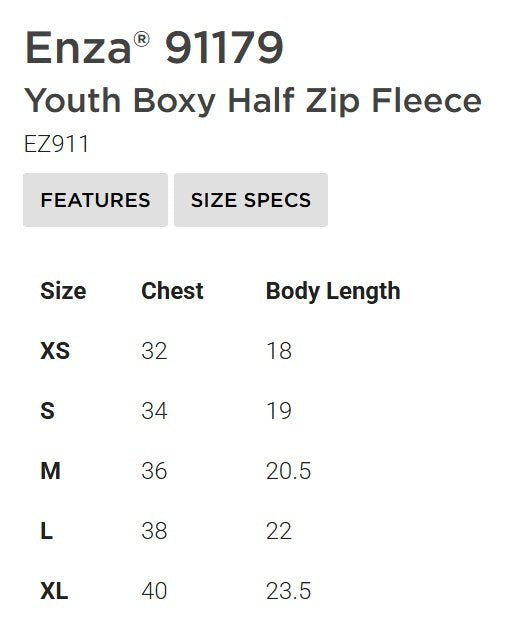The image size is (510, 637).
Task: Click chest value 32 for XS
Action: pyautogui.click(x=154, y=351)
